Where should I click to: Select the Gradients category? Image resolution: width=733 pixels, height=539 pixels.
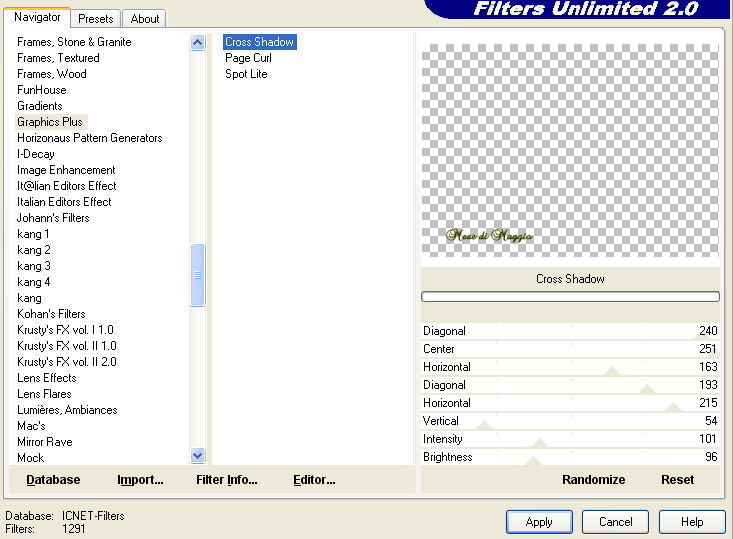point(40,106)
